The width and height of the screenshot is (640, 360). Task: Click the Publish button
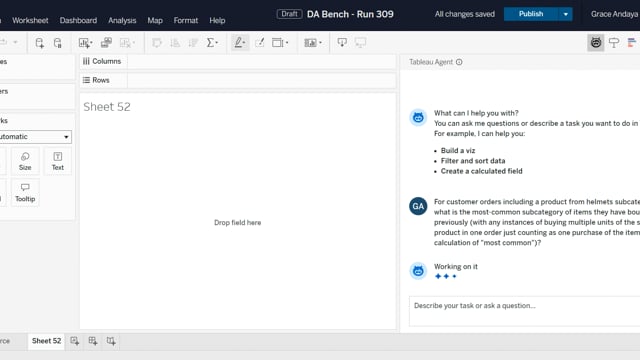coord(531,14)
